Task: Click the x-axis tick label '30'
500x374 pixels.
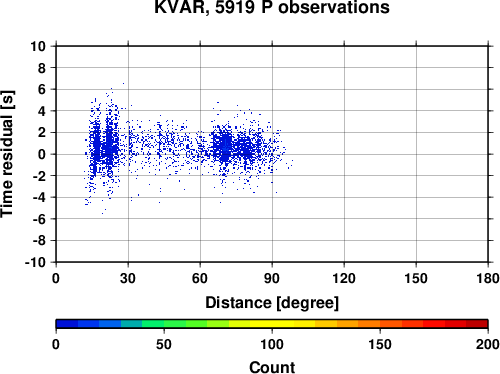Action: 128,278
